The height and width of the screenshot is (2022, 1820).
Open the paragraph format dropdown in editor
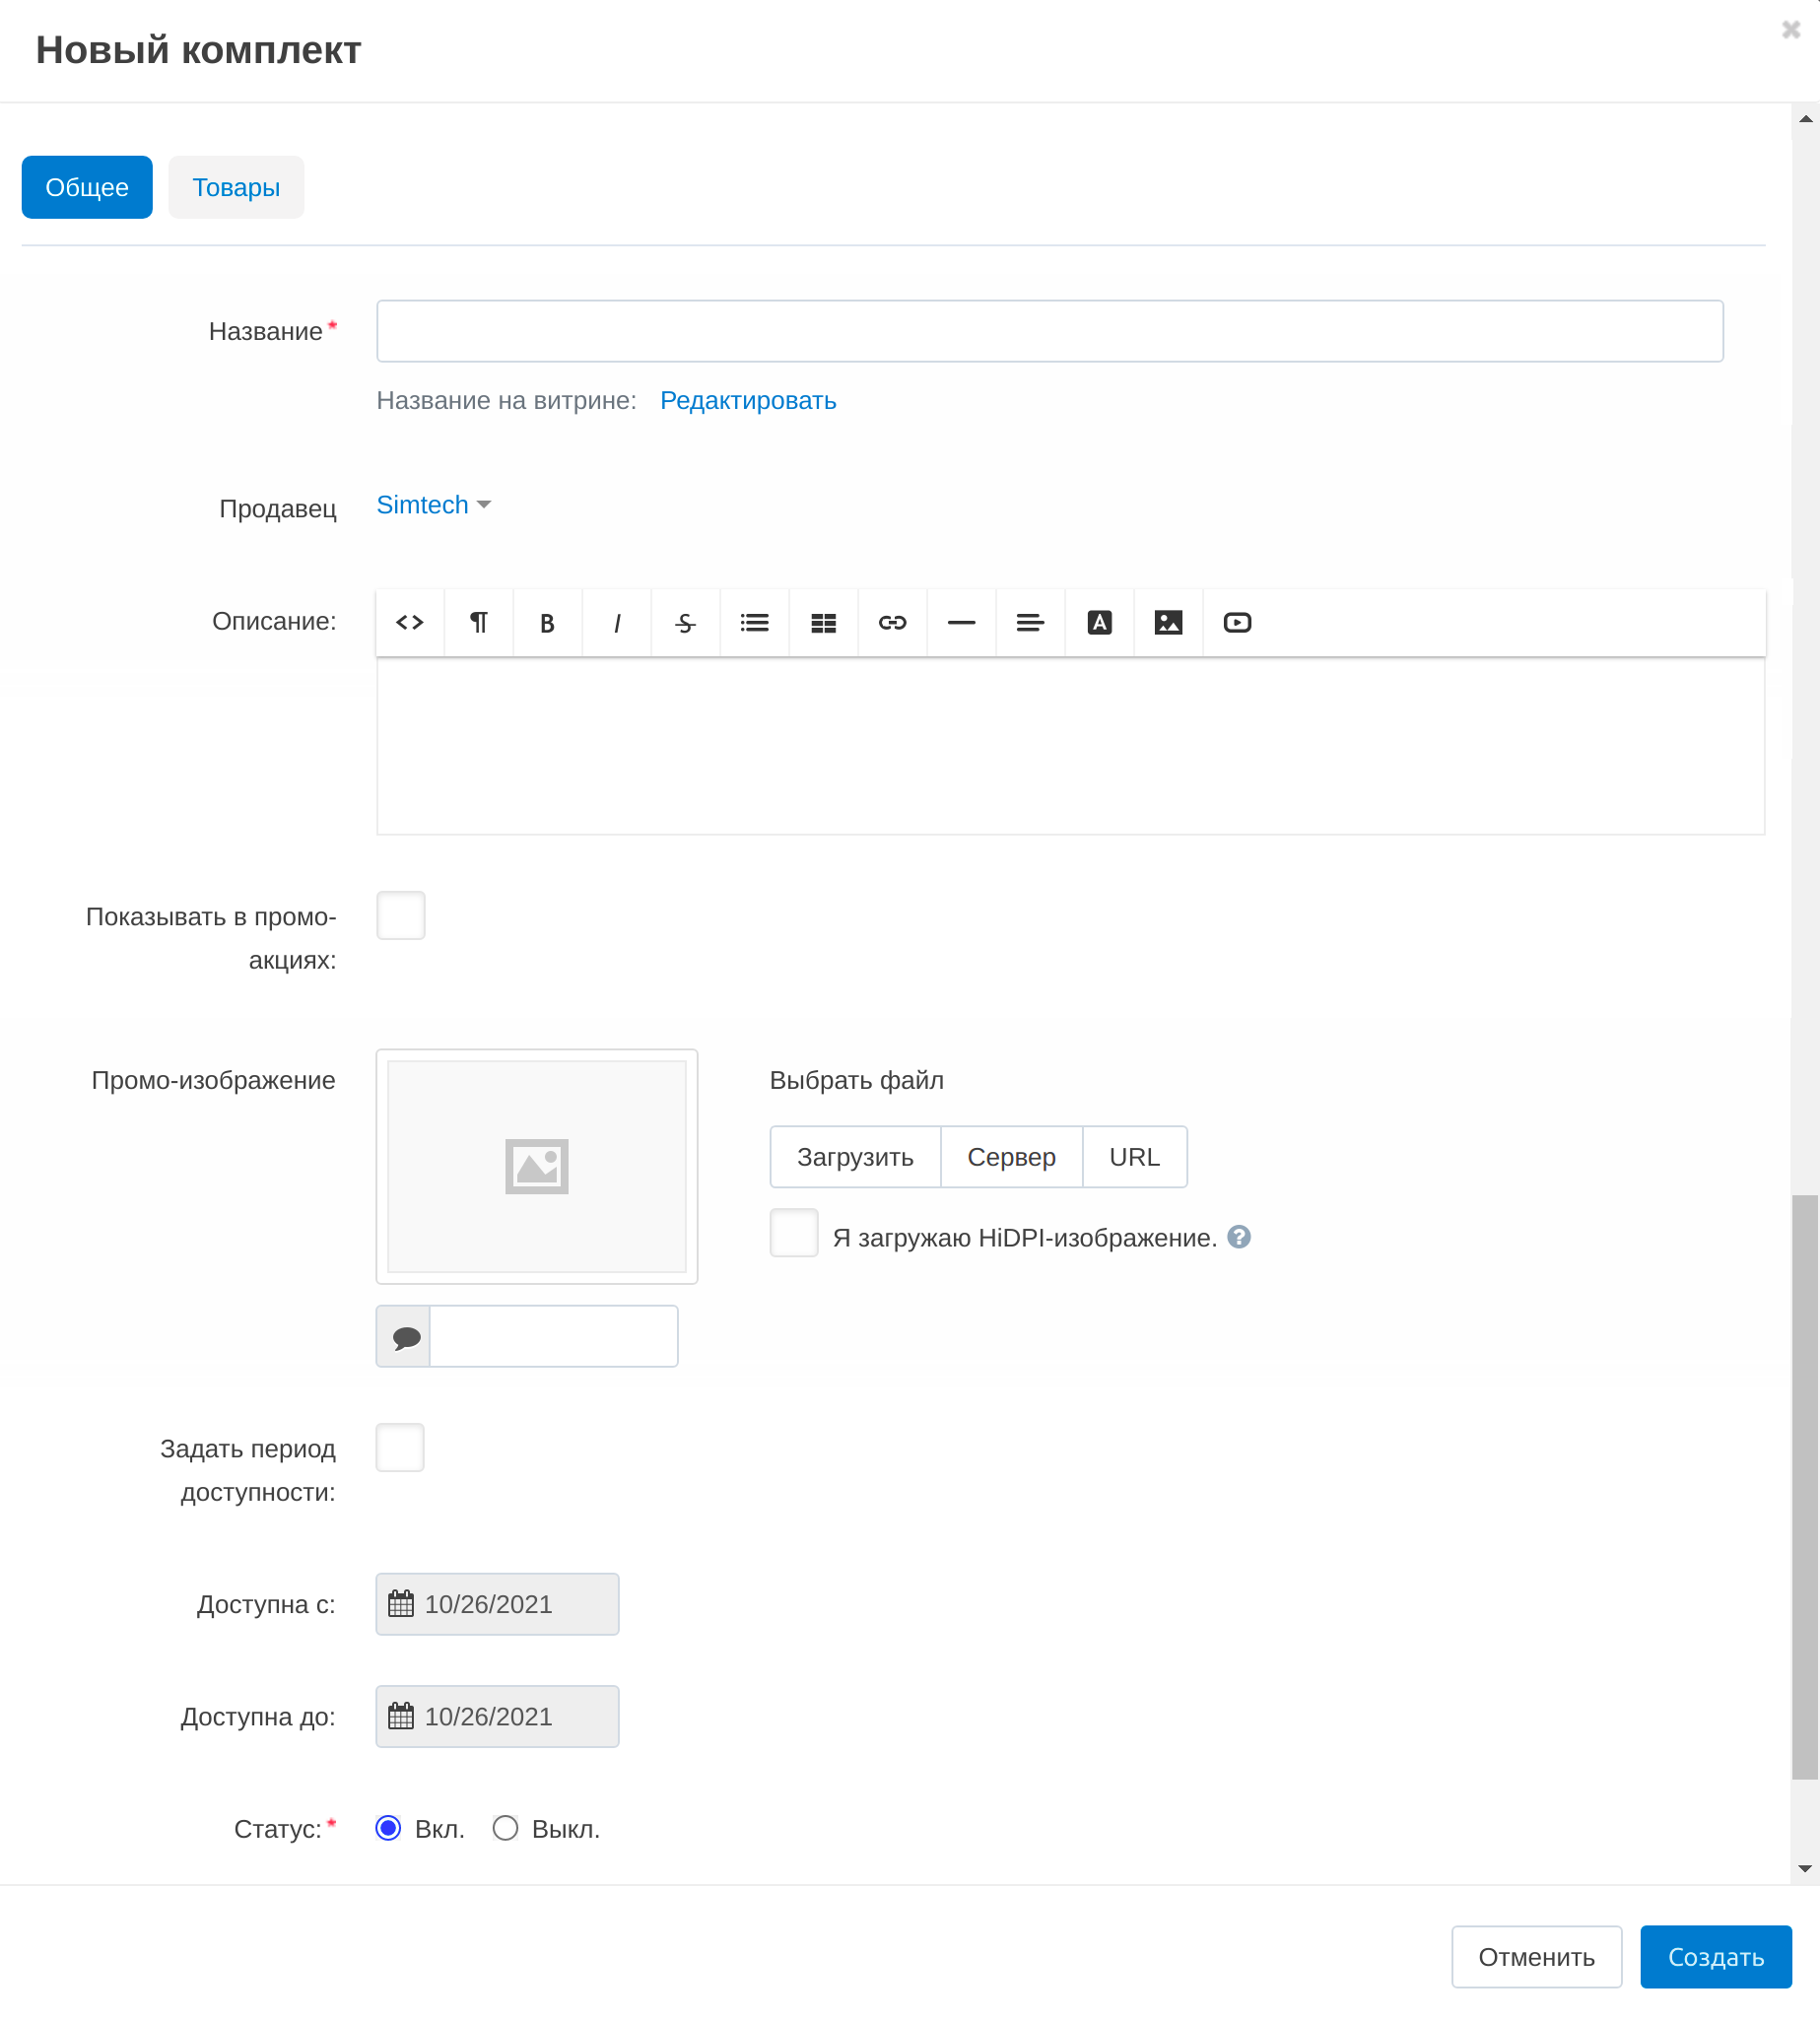point(479,623)
